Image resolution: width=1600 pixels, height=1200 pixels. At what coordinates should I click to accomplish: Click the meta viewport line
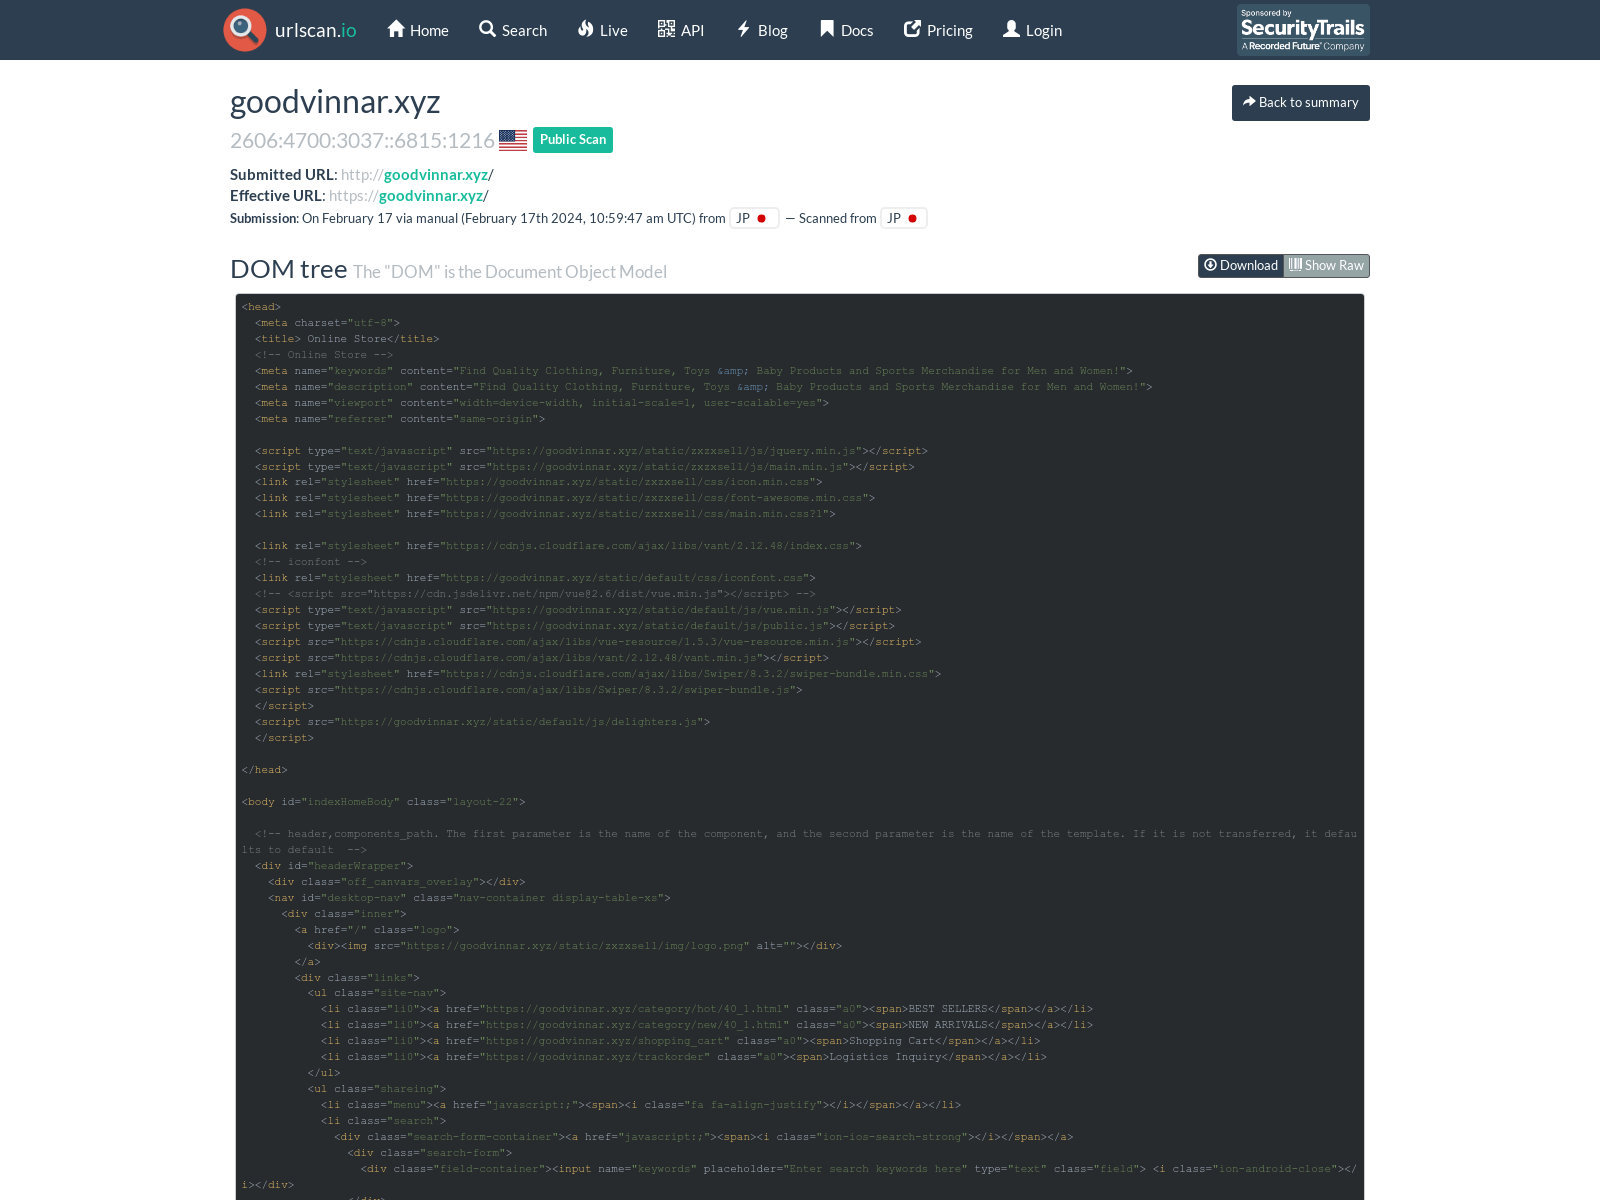[x=542, y=403]
